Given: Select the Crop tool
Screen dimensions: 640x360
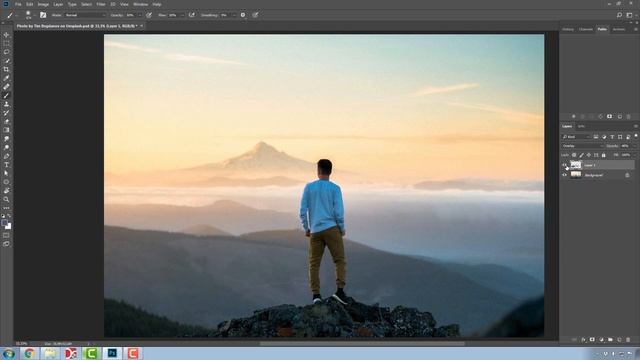Looking at the screenshot, I should pos(6,69).
